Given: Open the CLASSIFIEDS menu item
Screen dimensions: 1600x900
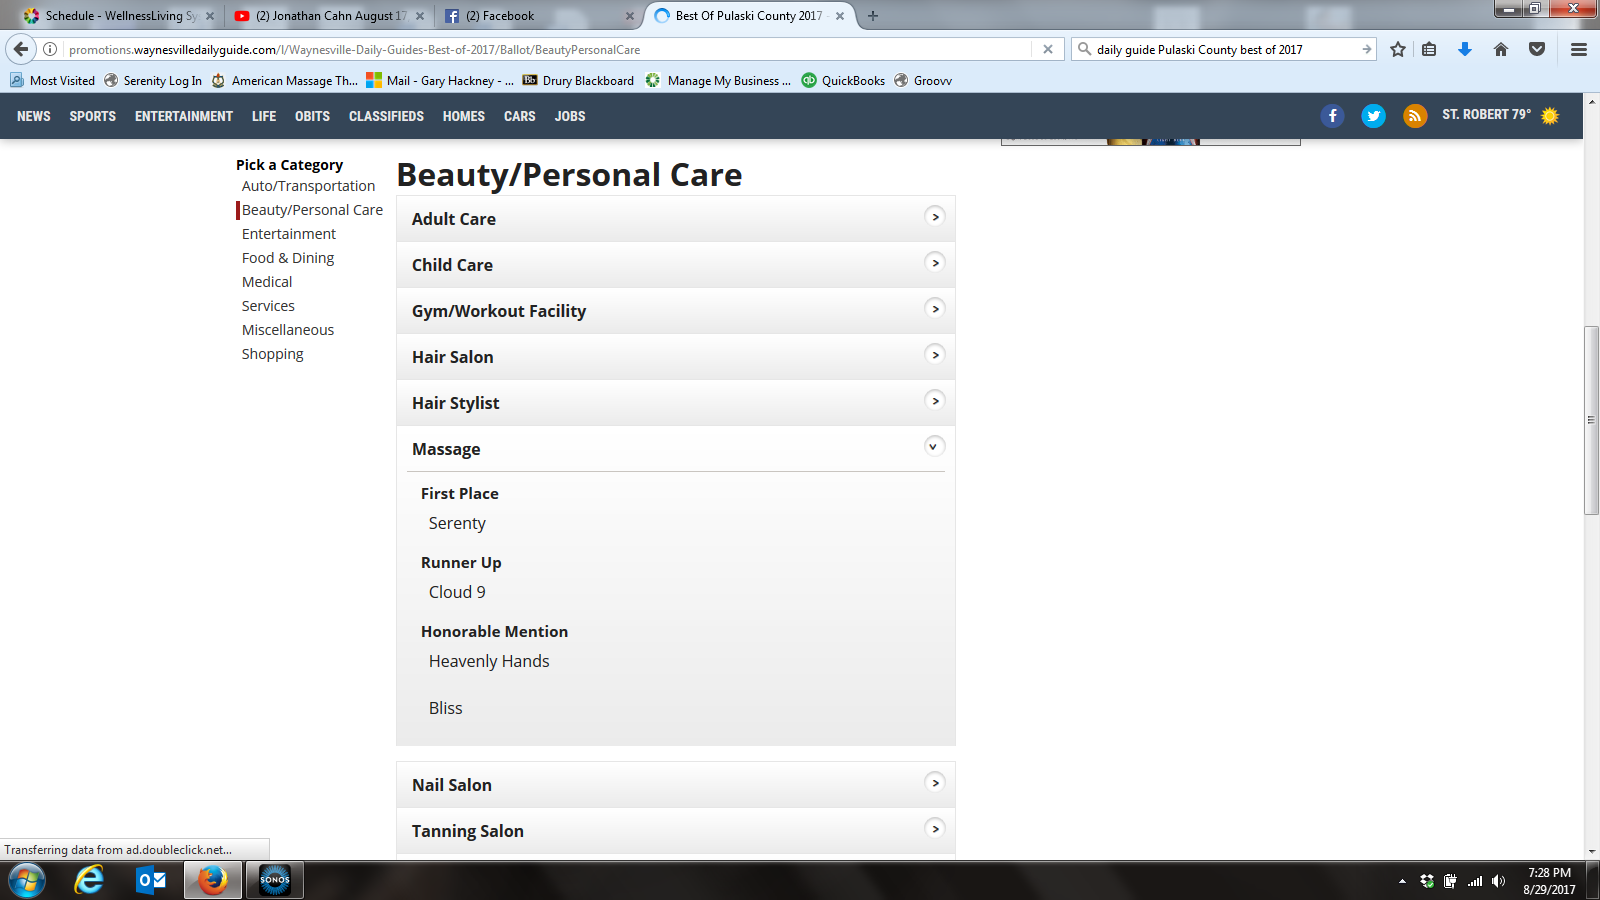Looking at the screenshot, I should pyautogui.click(x=386, y=116).
